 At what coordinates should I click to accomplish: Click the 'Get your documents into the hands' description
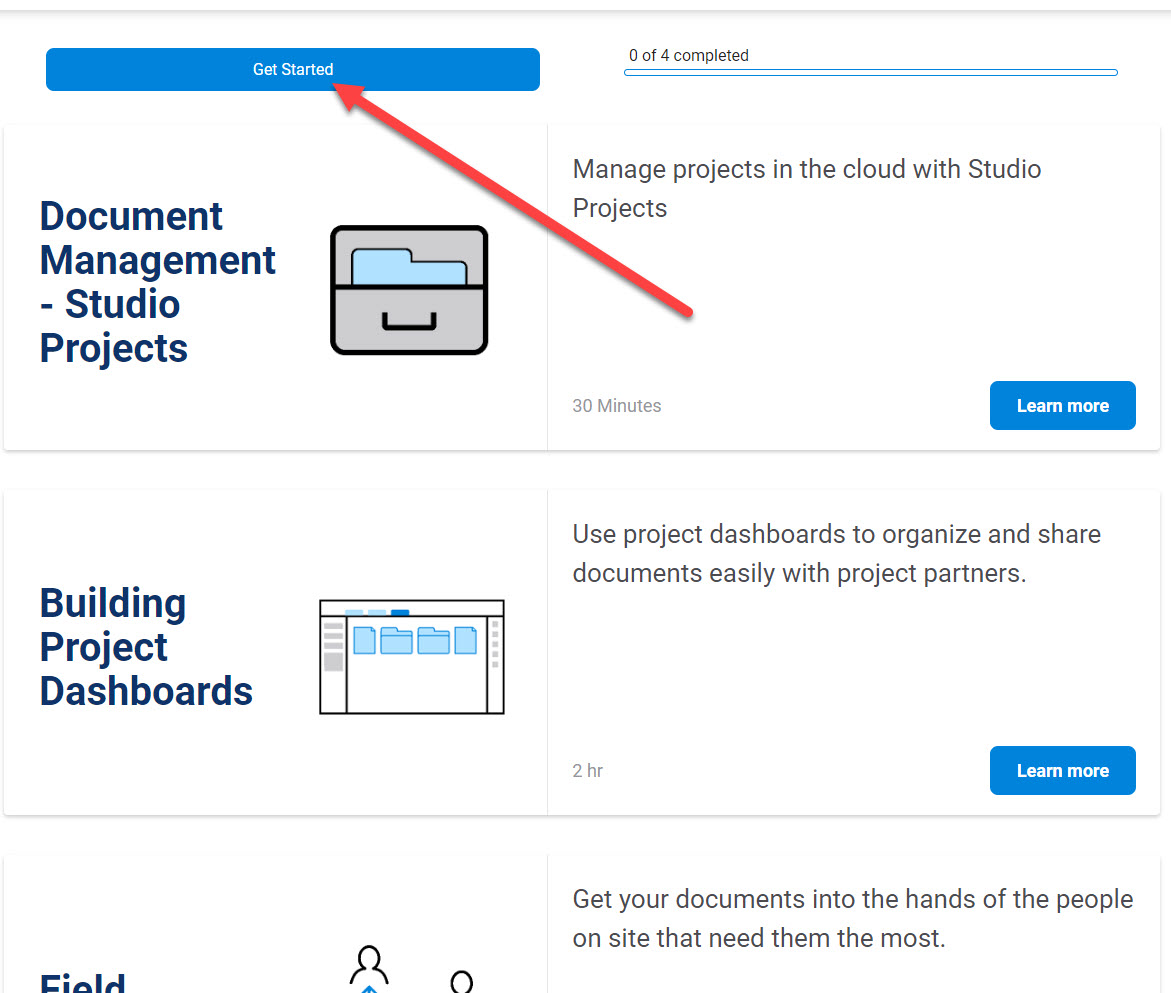(853, 918)
